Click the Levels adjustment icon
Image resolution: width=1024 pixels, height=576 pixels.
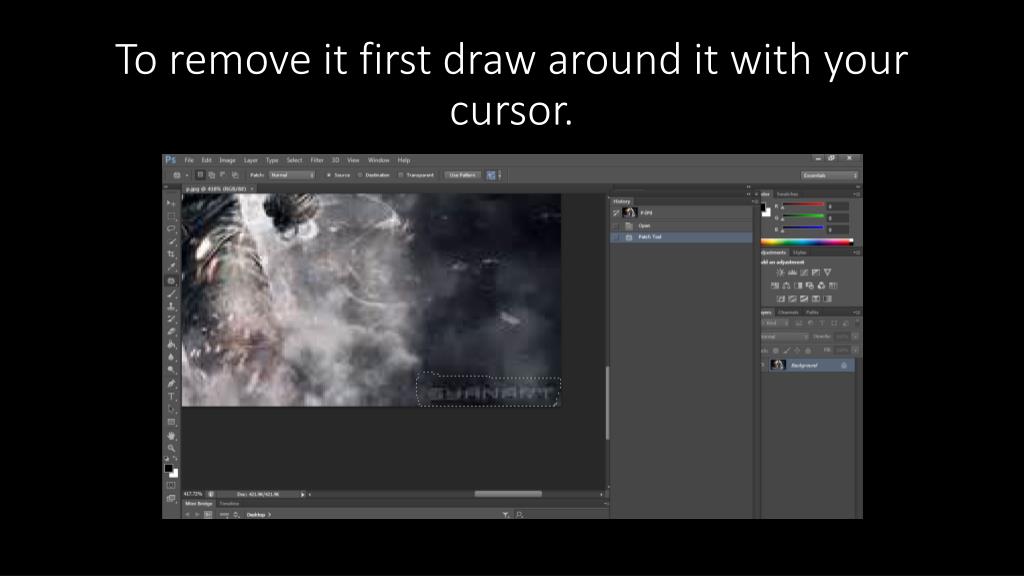tap(792, 272)
